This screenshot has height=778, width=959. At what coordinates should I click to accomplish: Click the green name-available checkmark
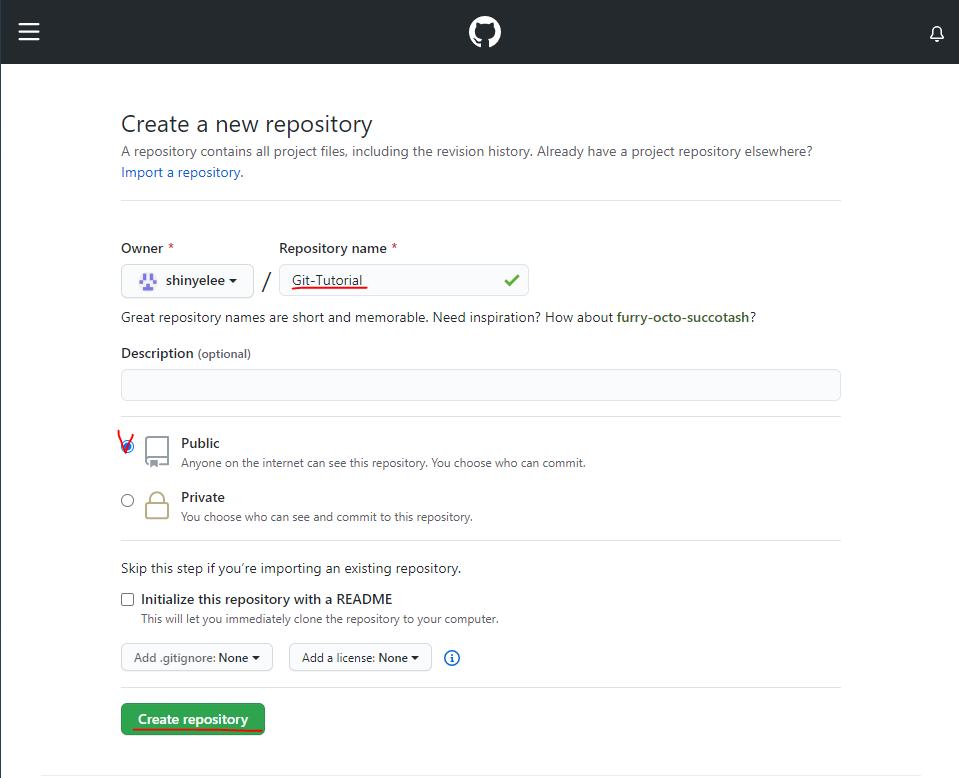point(512,280)
